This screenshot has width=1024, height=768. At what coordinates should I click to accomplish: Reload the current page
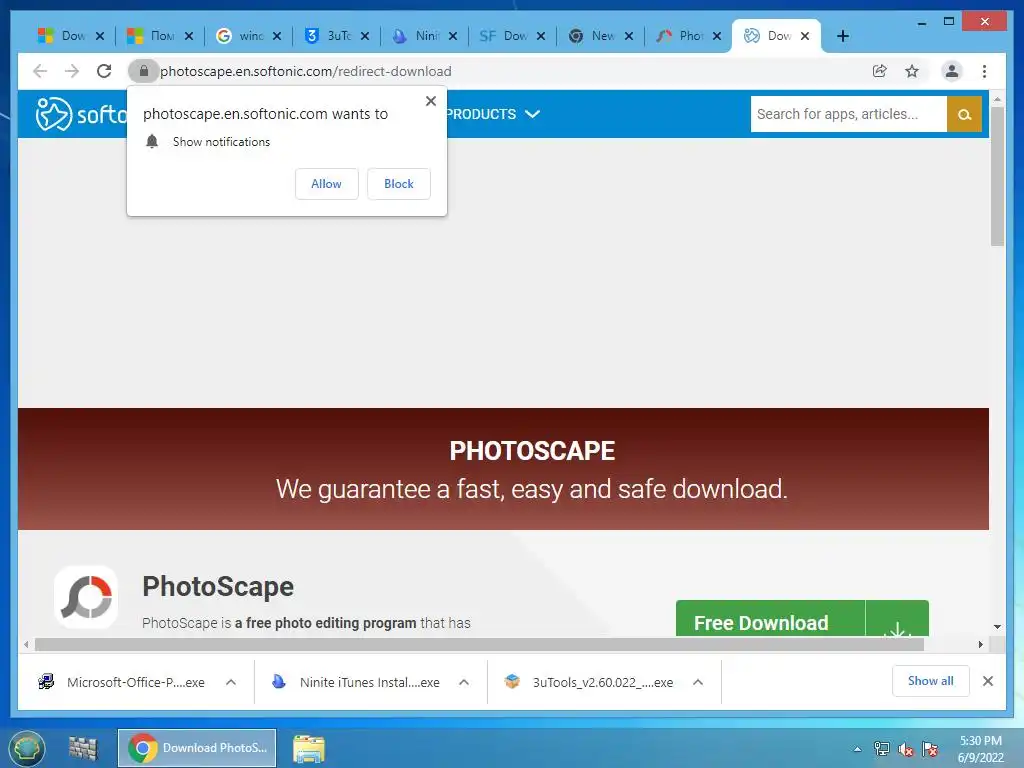tap(104, 71)
